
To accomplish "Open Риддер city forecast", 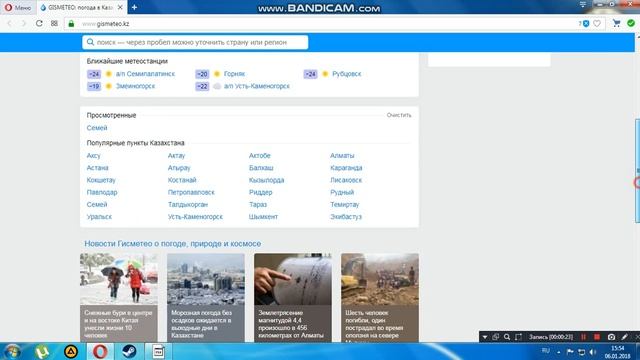I will point(260,192).
